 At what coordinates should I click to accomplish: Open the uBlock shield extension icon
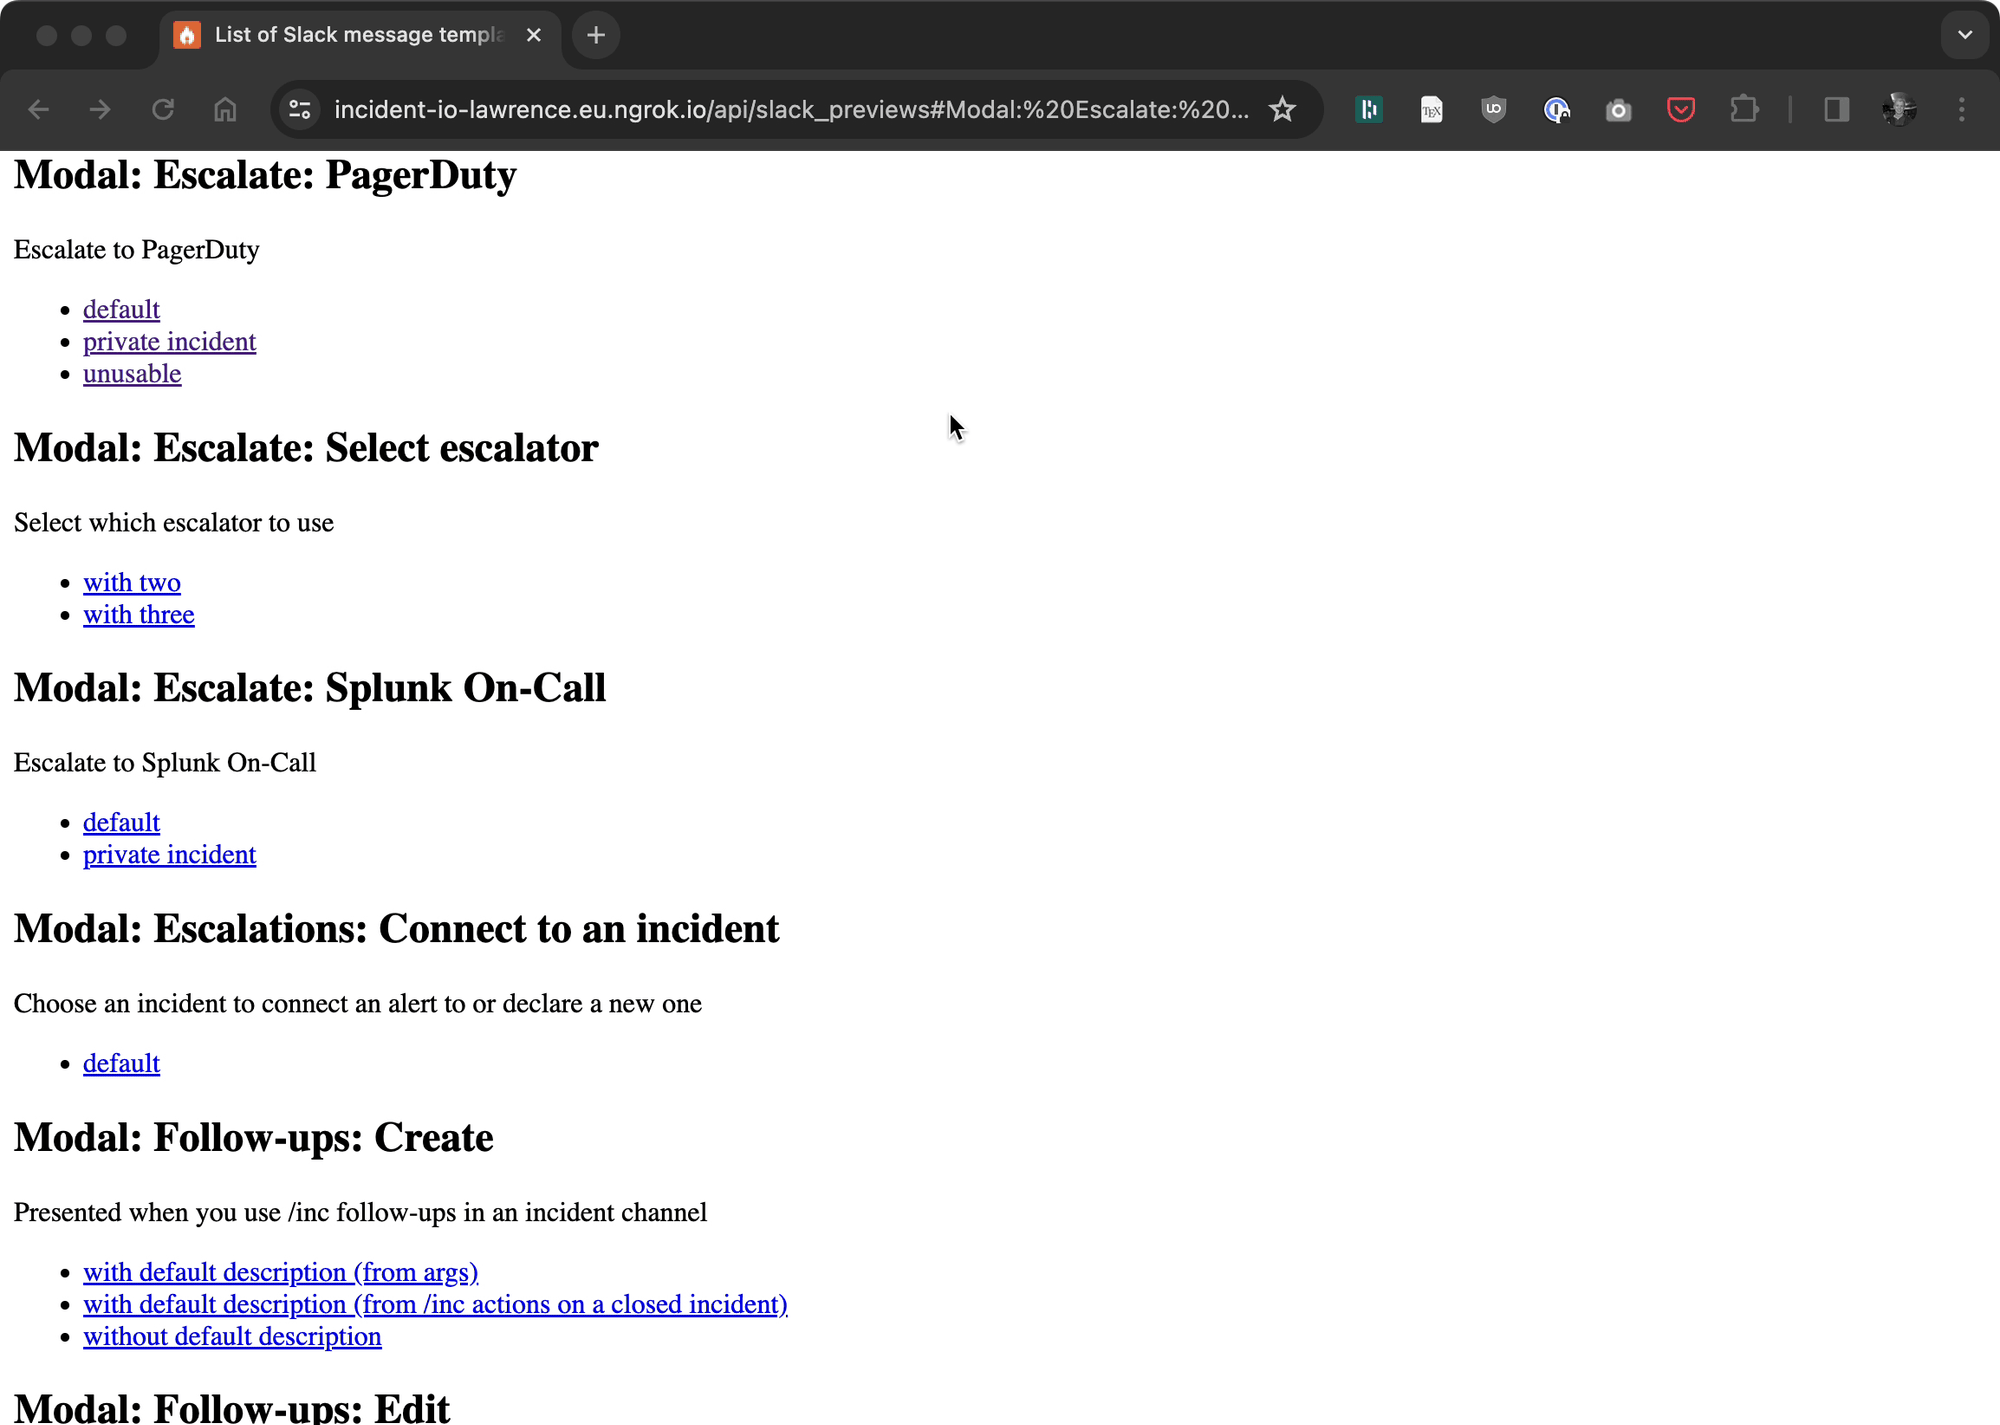pyautogui.click(x=1493, y=110)
